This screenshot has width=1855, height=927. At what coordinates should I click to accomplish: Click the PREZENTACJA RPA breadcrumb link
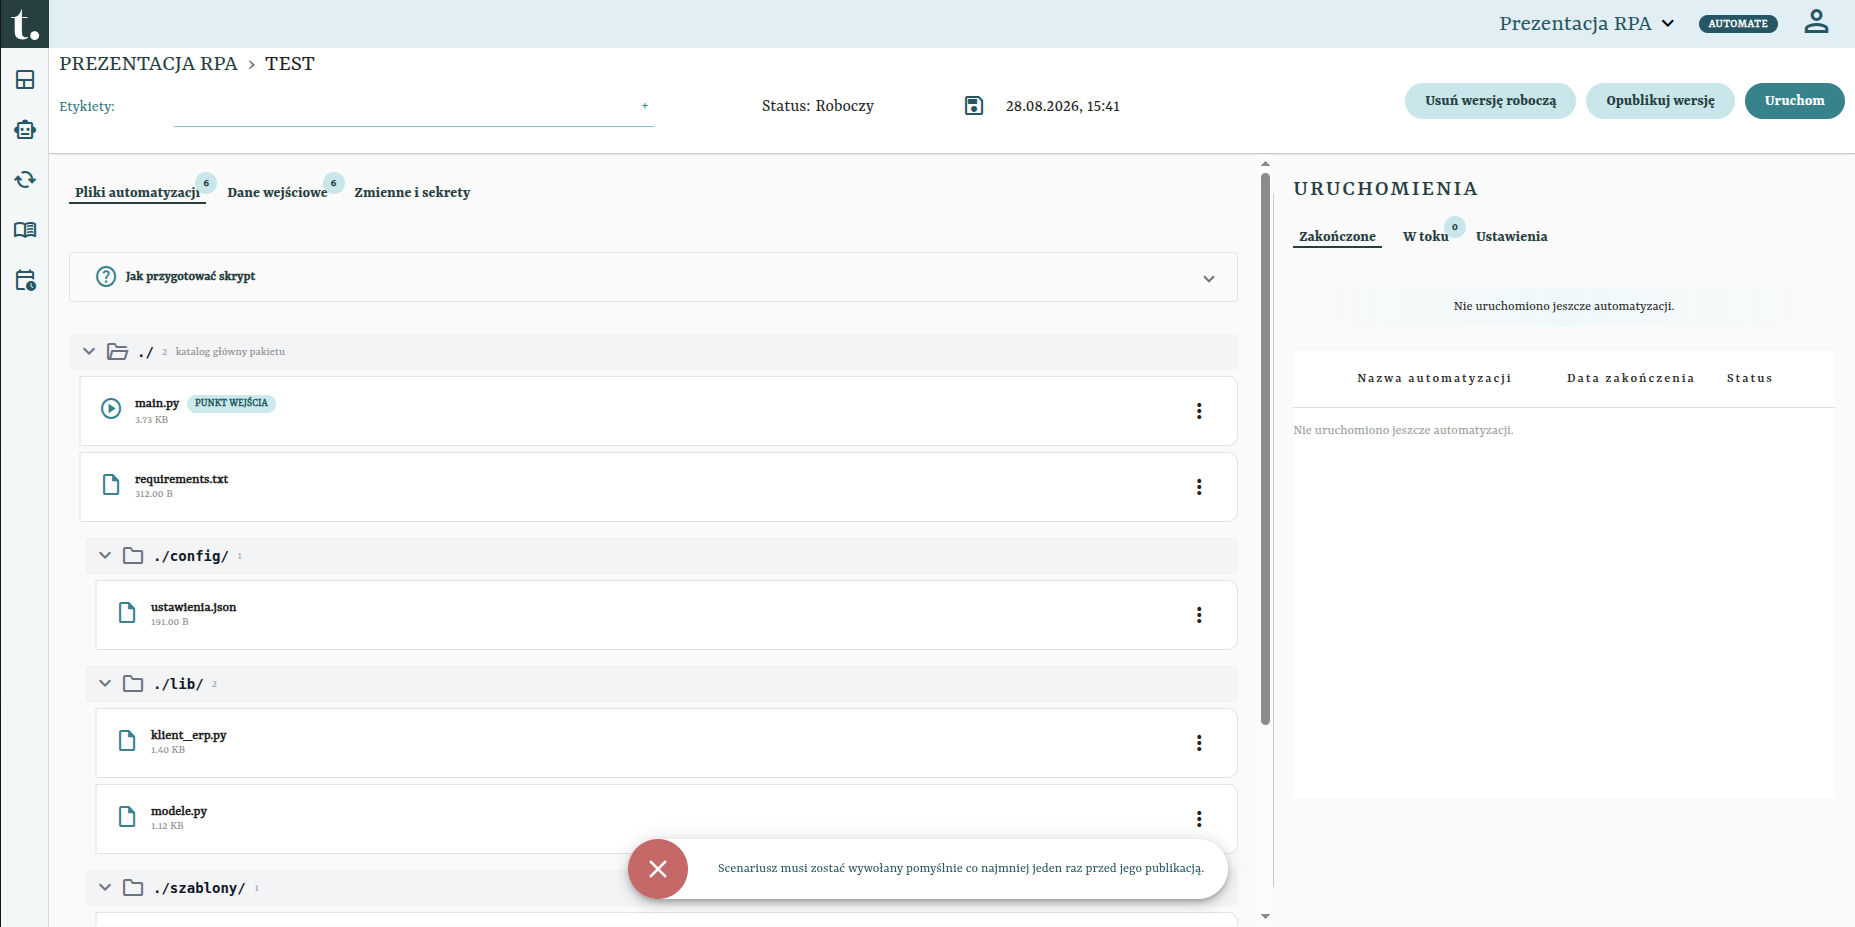(148, 64)
